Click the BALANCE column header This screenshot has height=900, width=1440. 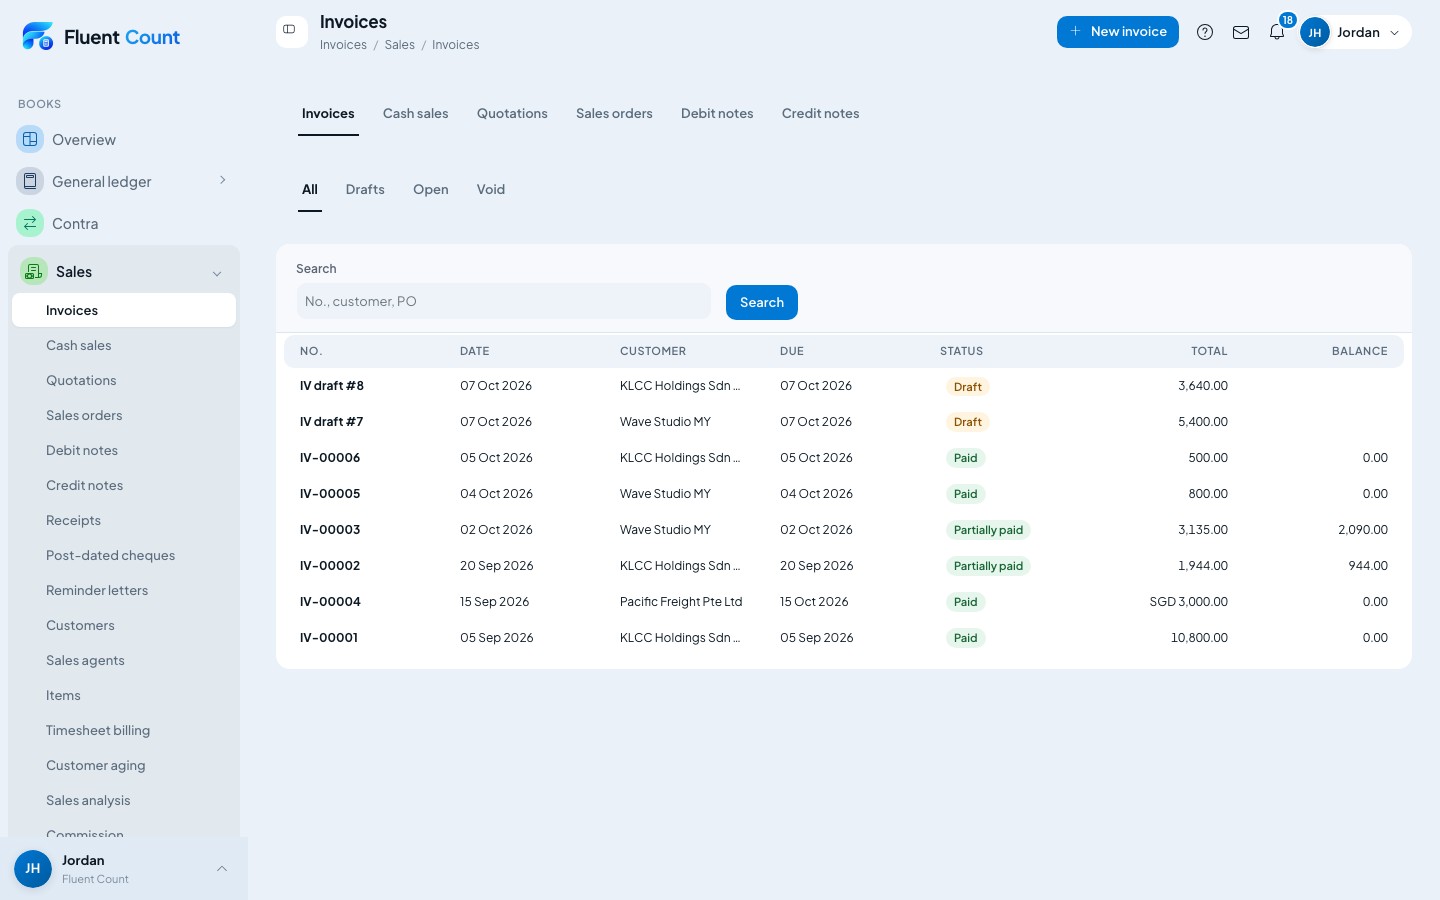1359,351
